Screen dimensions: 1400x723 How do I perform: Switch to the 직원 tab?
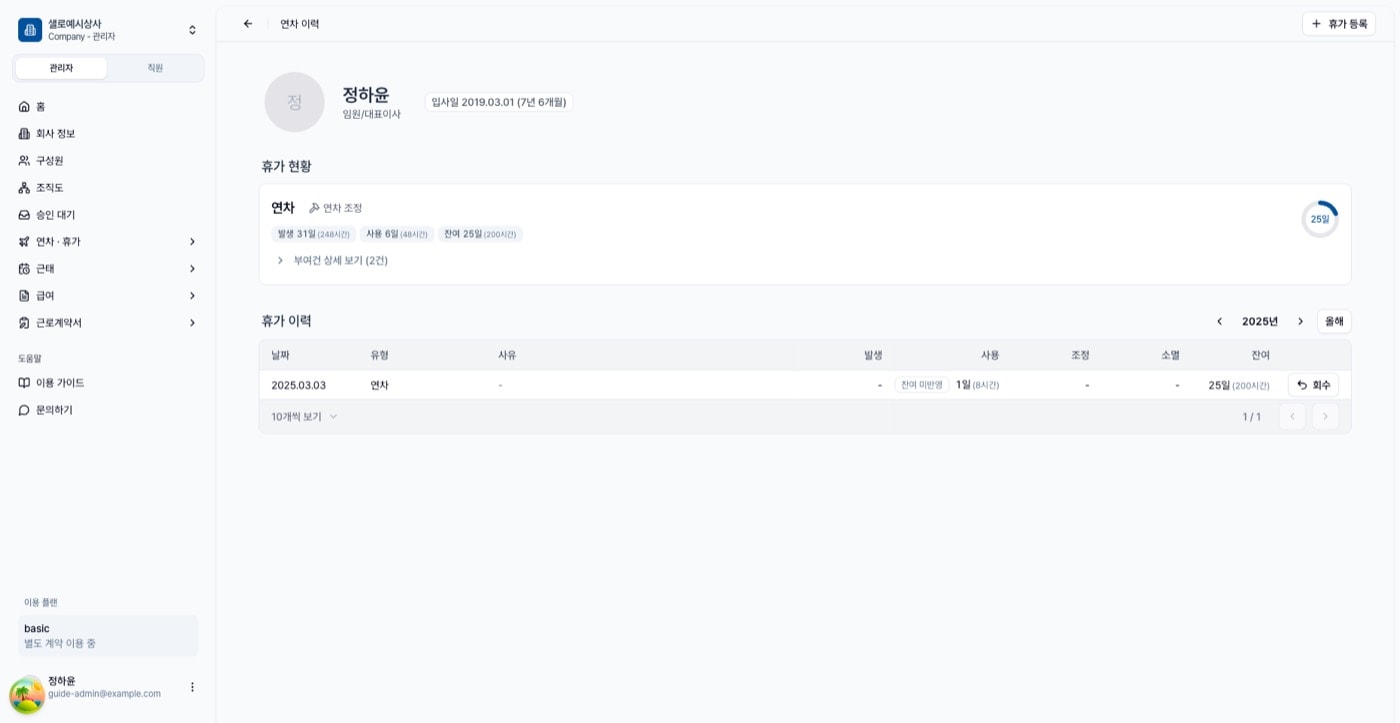155,68
